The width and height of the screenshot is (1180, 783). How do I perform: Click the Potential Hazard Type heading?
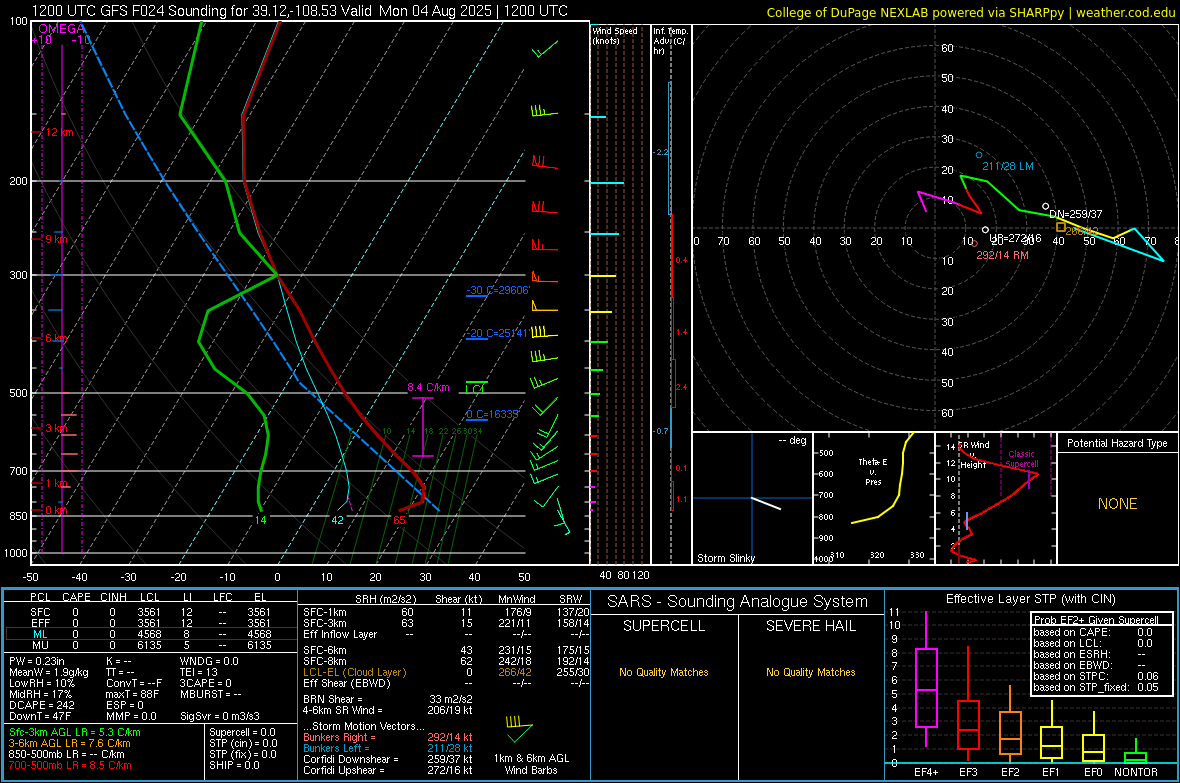click(1118, 443)
